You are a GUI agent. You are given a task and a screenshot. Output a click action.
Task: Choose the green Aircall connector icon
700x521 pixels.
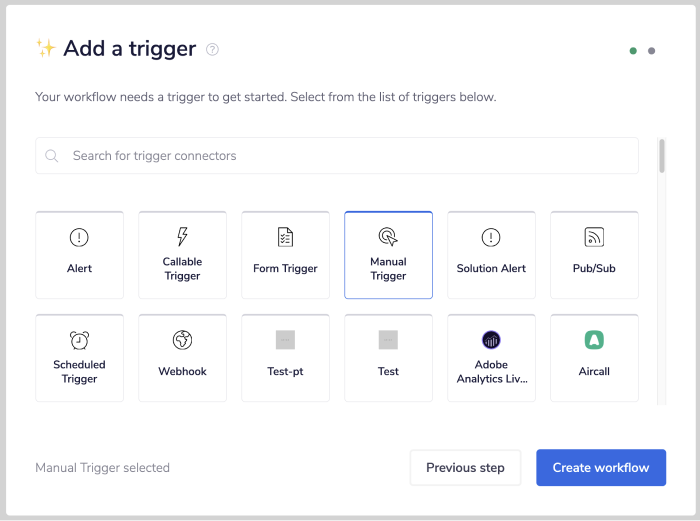(594, 340)
